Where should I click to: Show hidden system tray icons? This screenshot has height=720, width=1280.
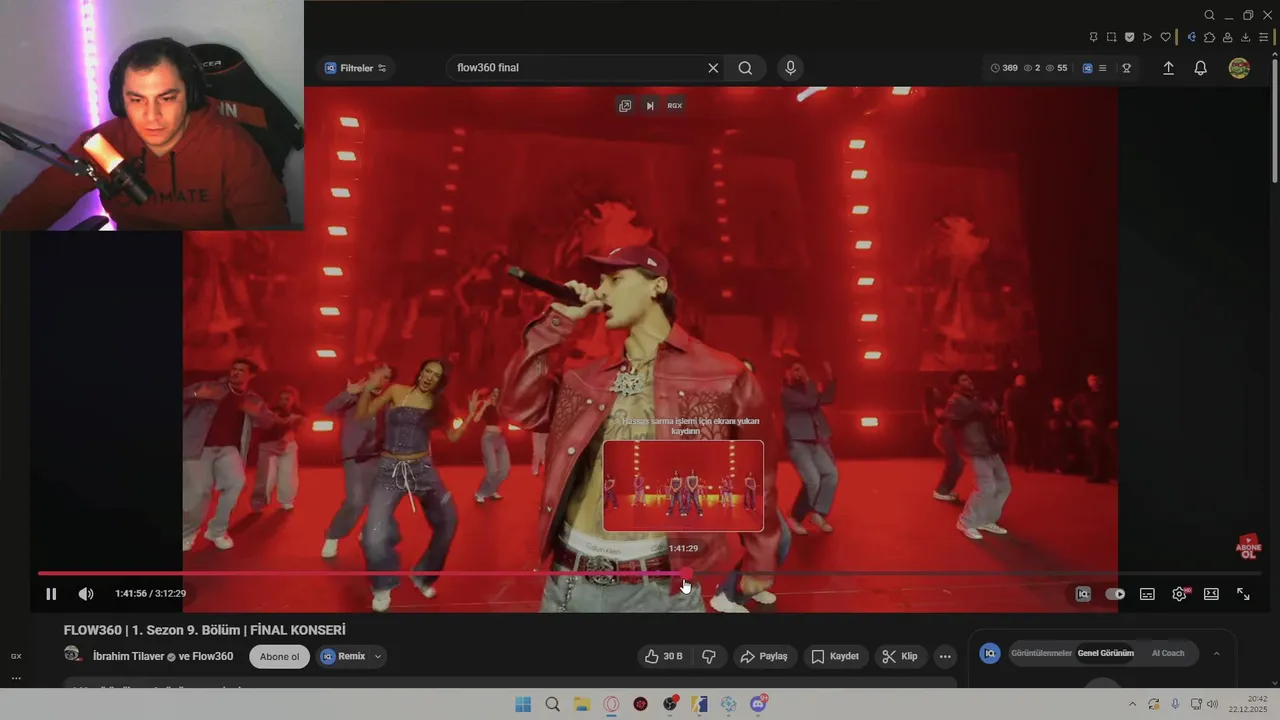[1132, 705]
